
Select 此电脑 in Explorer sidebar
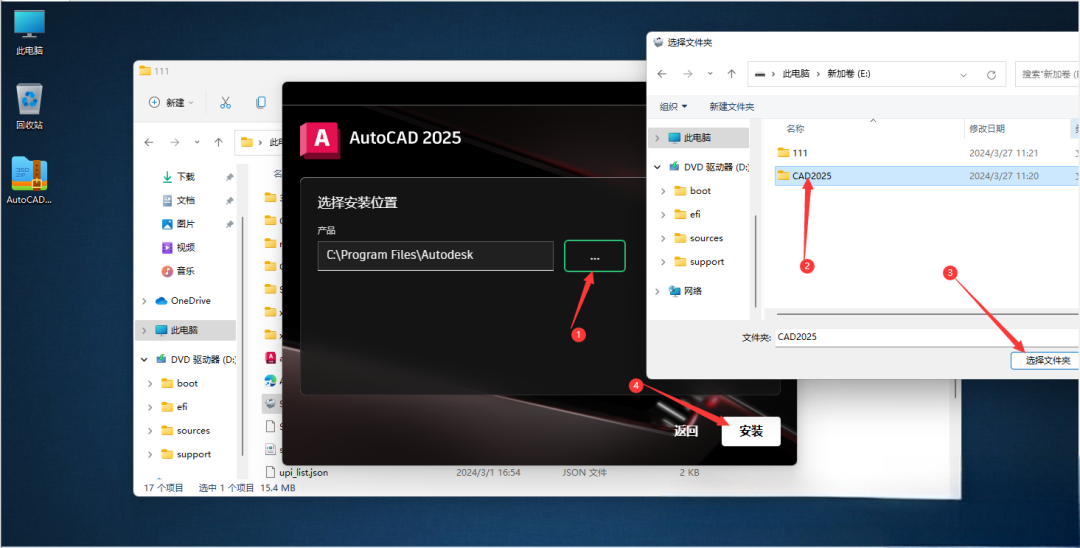[186, 330]
